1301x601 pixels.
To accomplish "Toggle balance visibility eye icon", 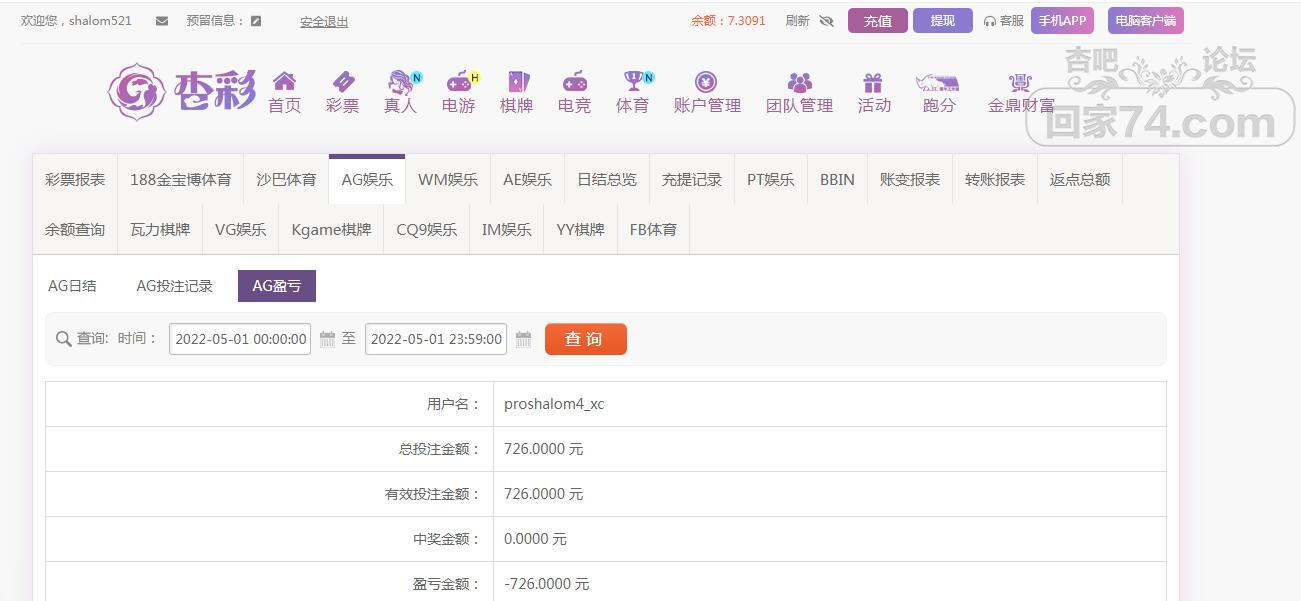I will click(x=826, y=21).
